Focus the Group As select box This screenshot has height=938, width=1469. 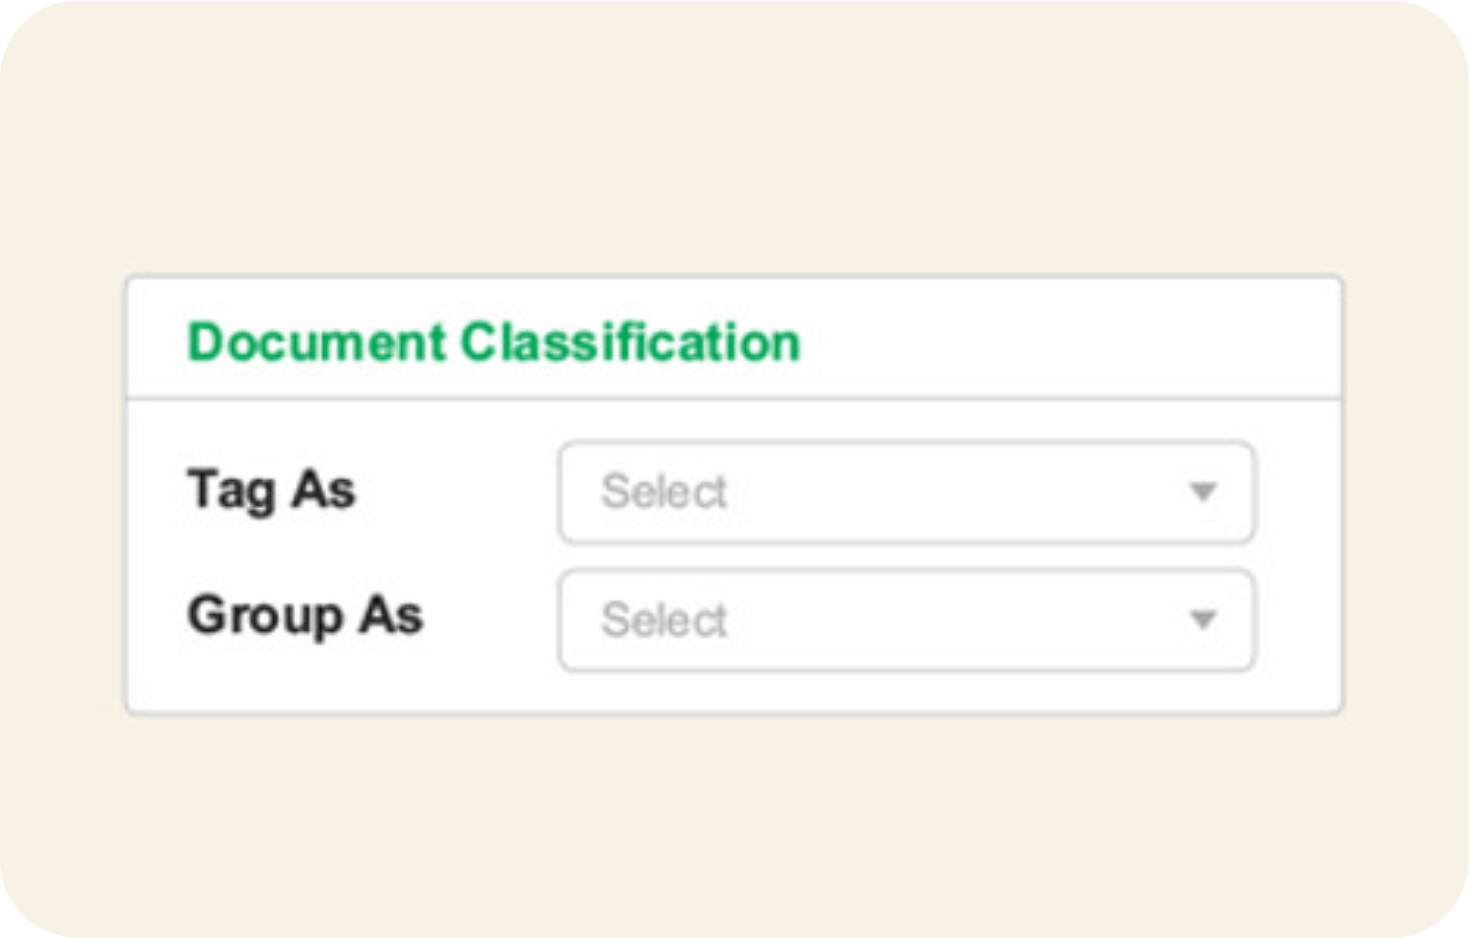[x=905, y=620]
